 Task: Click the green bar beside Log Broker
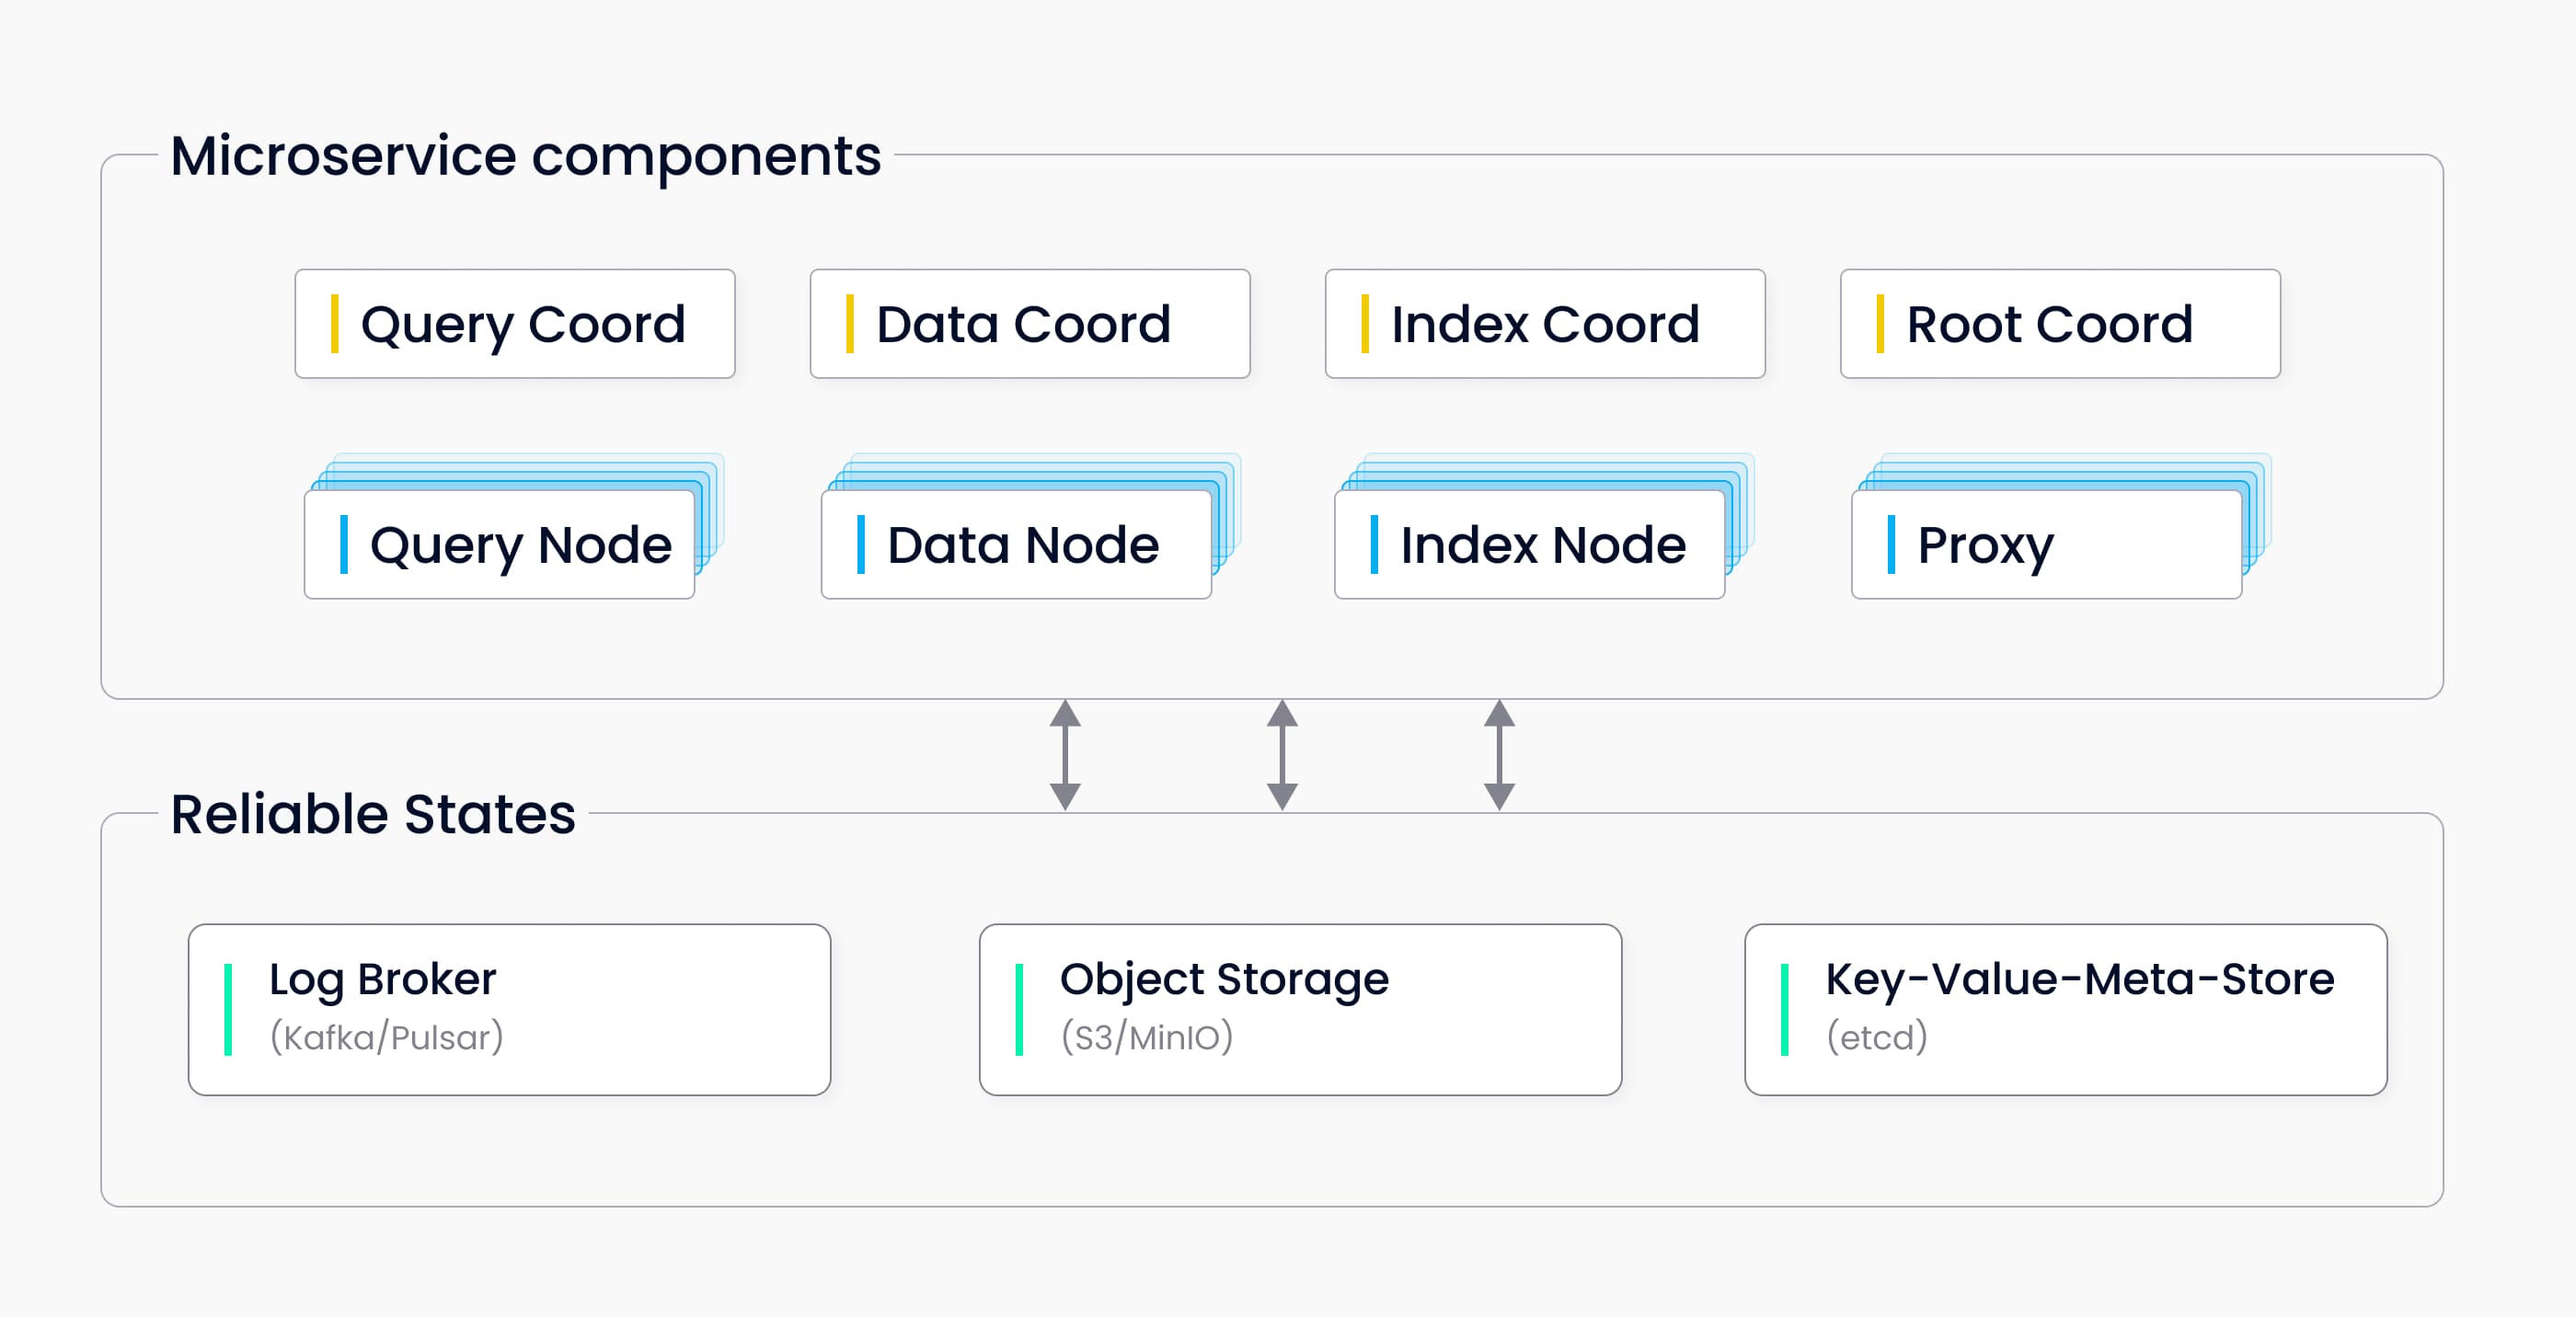click(x=229, y=1009)
